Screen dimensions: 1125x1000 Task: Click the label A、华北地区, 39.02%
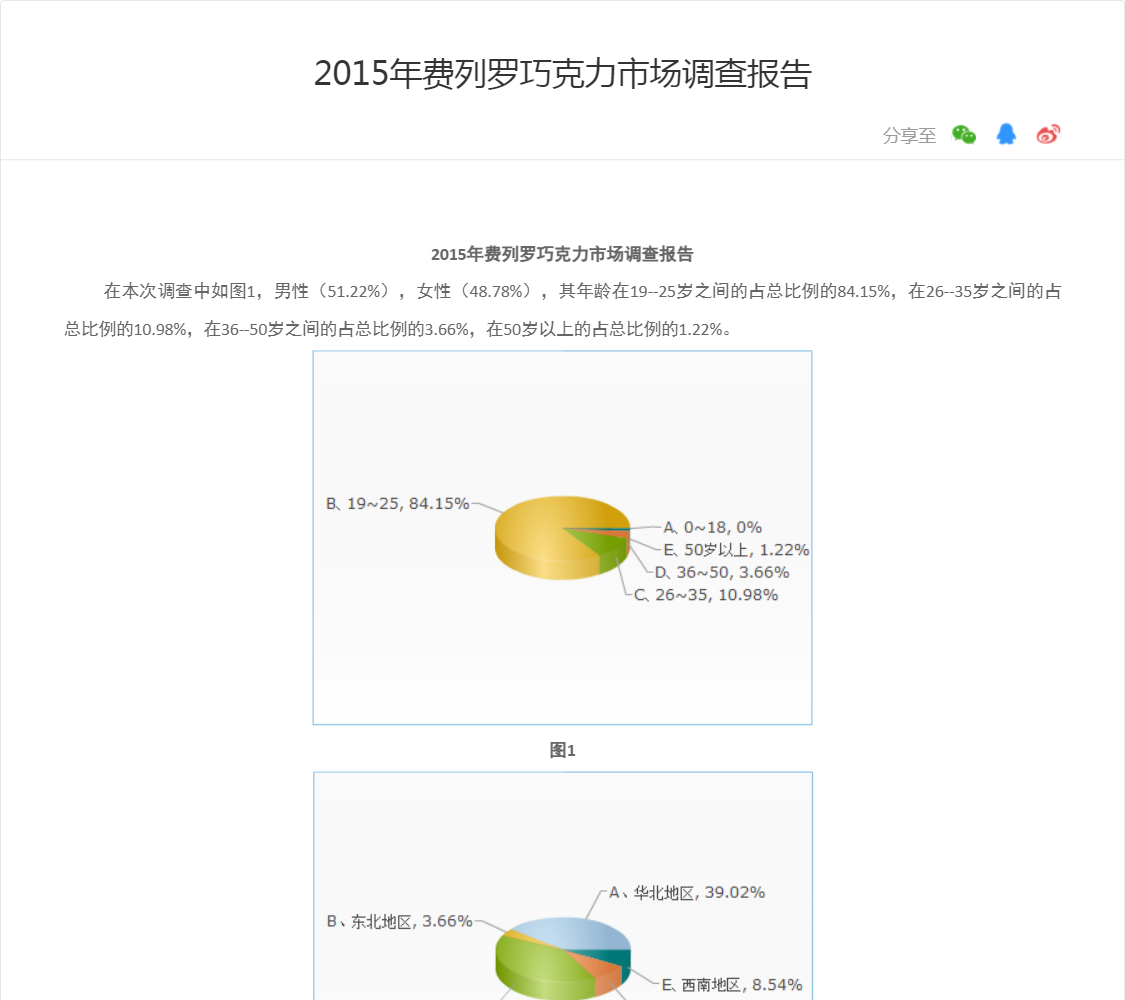point(687,892)
